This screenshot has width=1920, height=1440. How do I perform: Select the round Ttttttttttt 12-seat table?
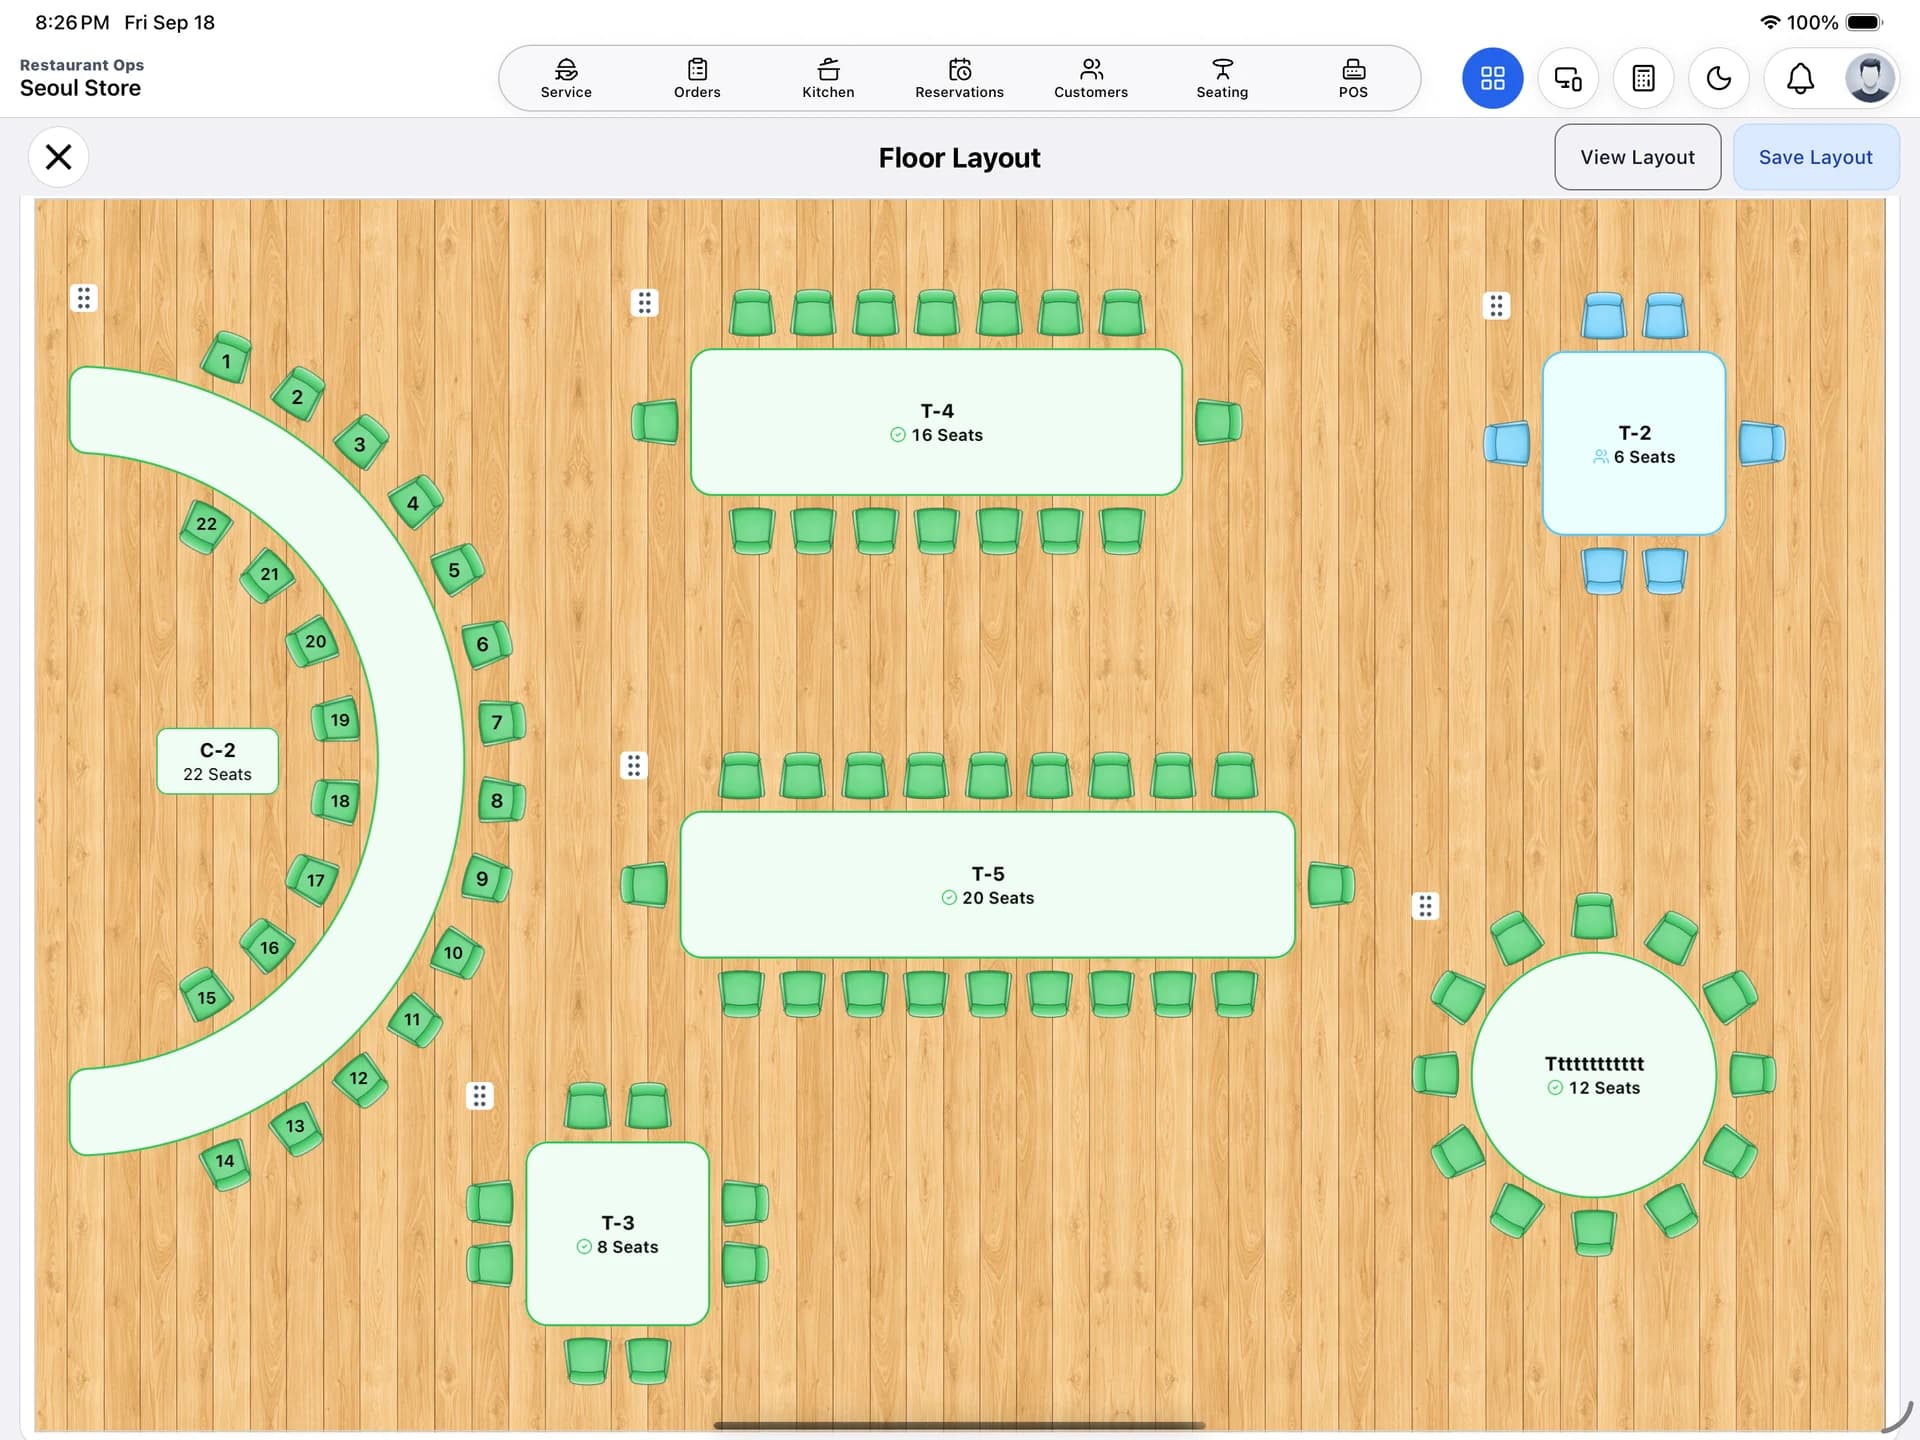(1594, 1075)
